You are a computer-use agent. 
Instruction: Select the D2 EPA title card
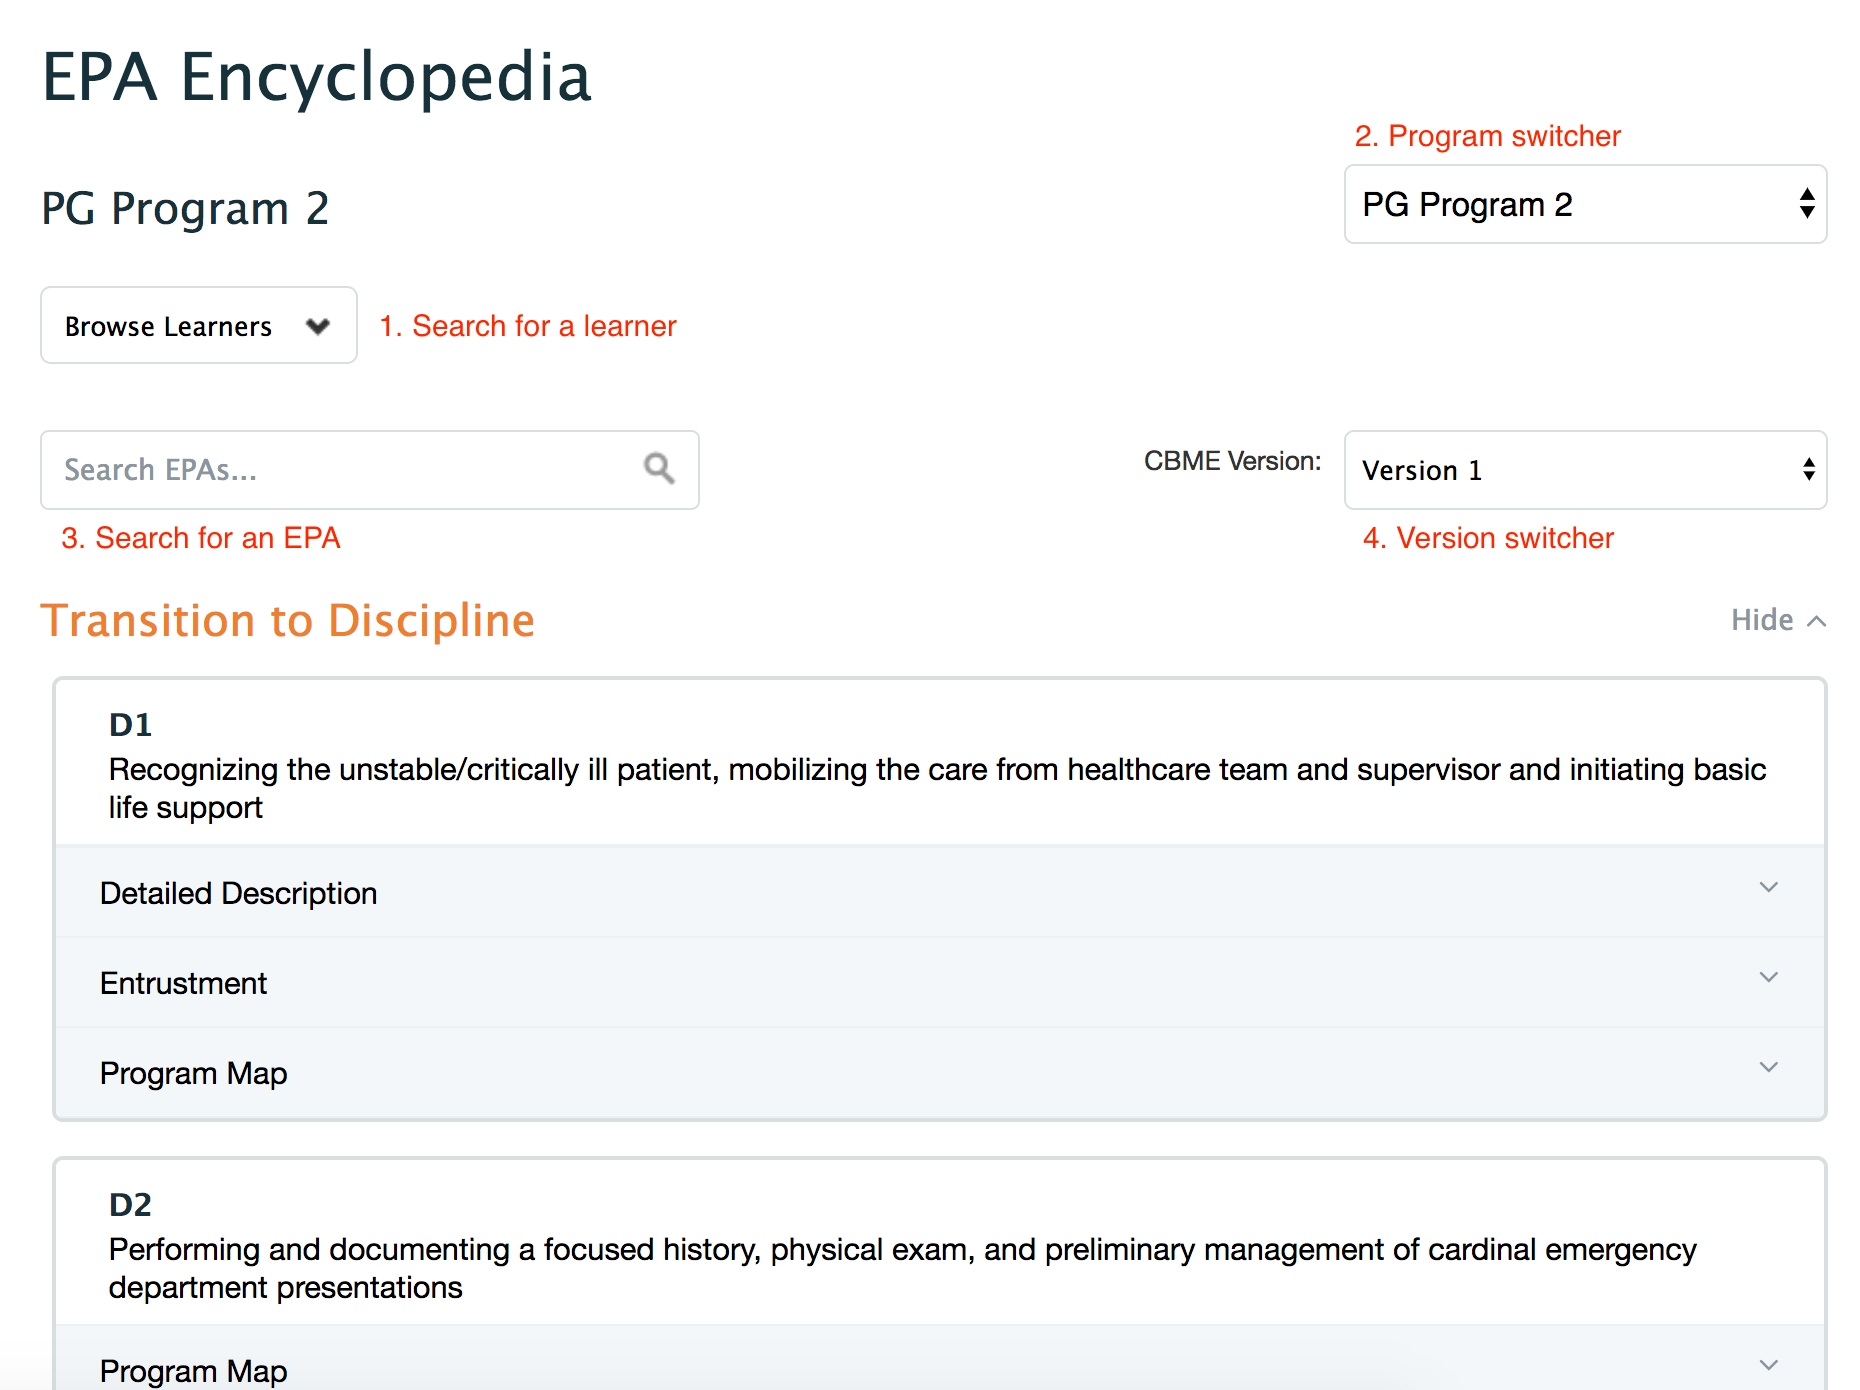(x=938, y=1245)
